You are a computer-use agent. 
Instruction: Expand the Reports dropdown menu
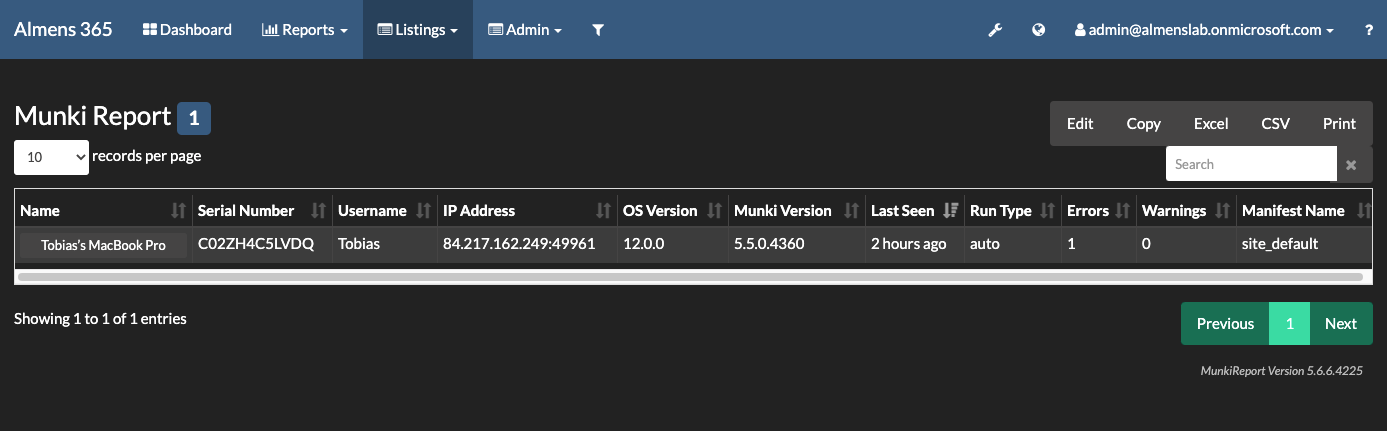pos(305,30)
